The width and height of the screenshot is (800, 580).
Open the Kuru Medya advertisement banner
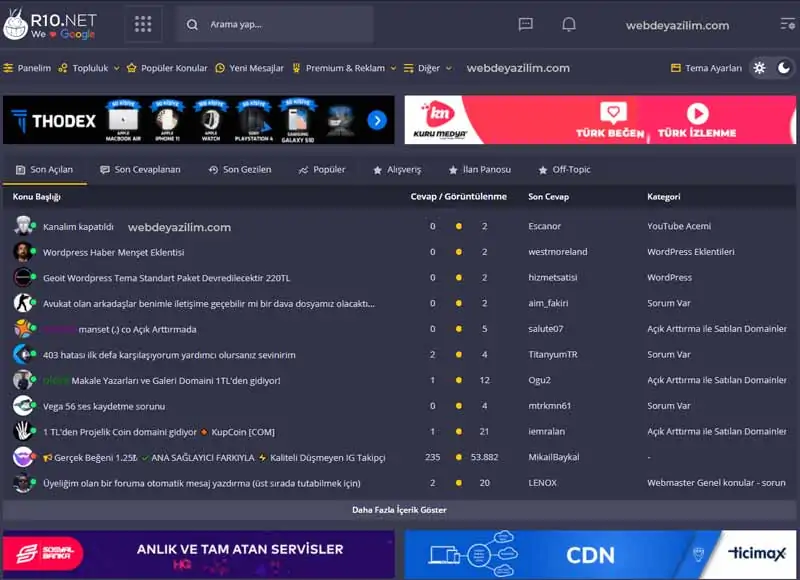tap(600, 120)
